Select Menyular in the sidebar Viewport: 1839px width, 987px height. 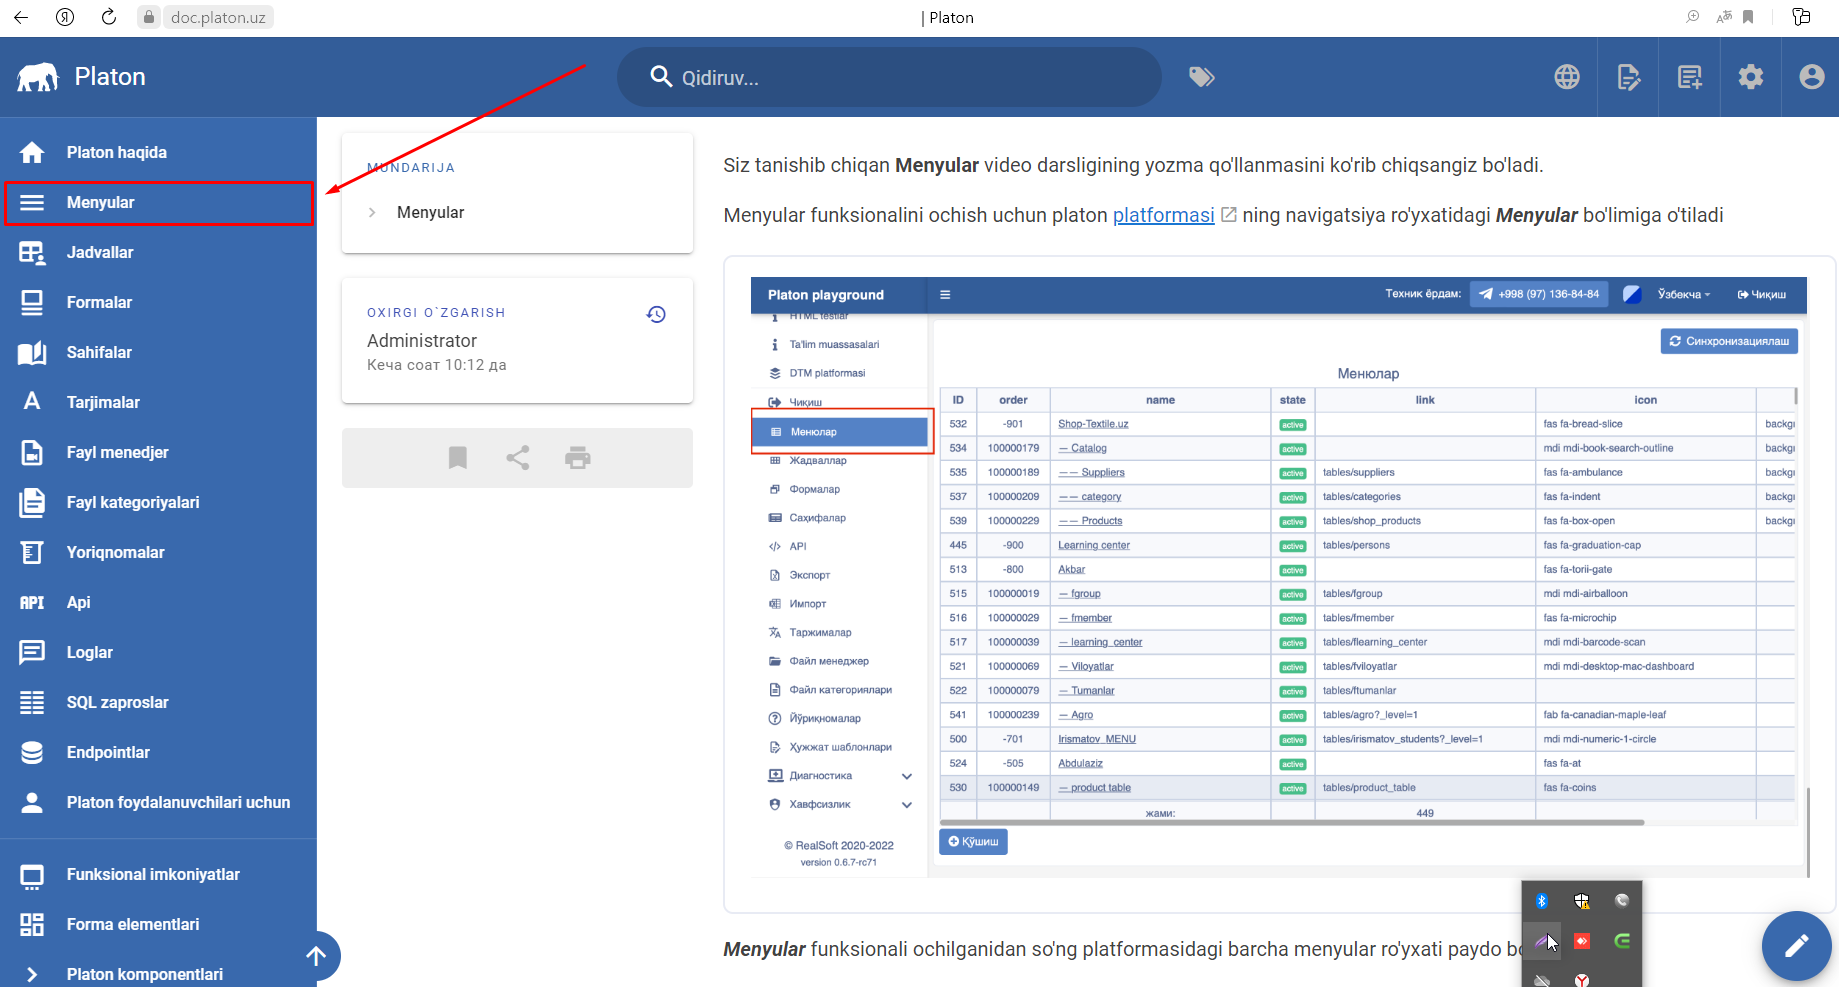159,203
